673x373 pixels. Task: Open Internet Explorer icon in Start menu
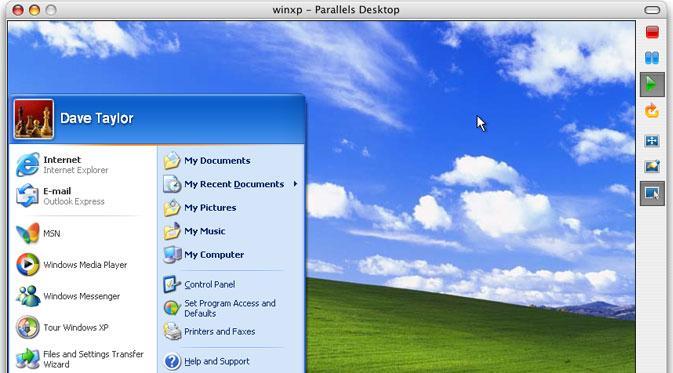click(x=27, y=164)
